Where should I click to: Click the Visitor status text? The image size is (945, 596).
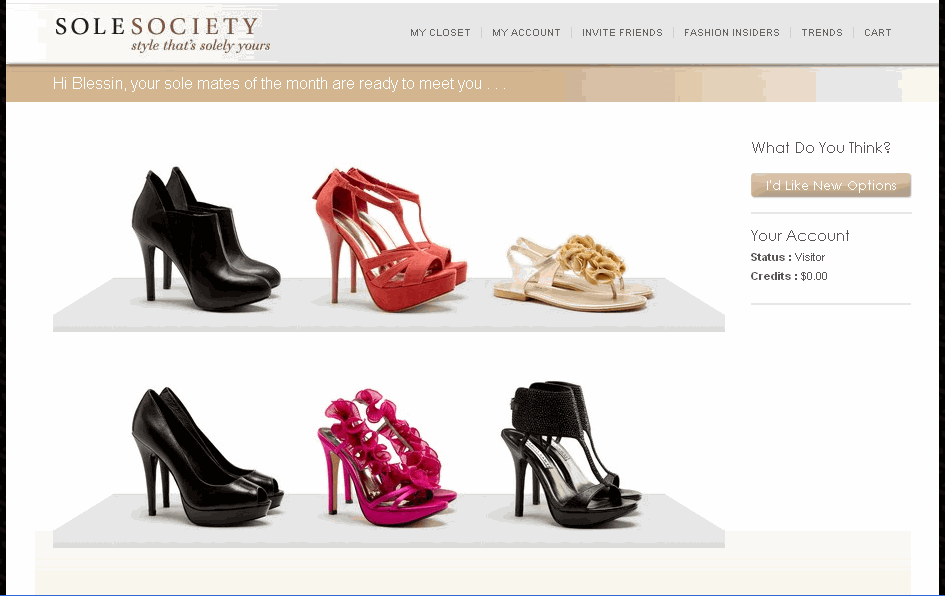pos(809,257)
